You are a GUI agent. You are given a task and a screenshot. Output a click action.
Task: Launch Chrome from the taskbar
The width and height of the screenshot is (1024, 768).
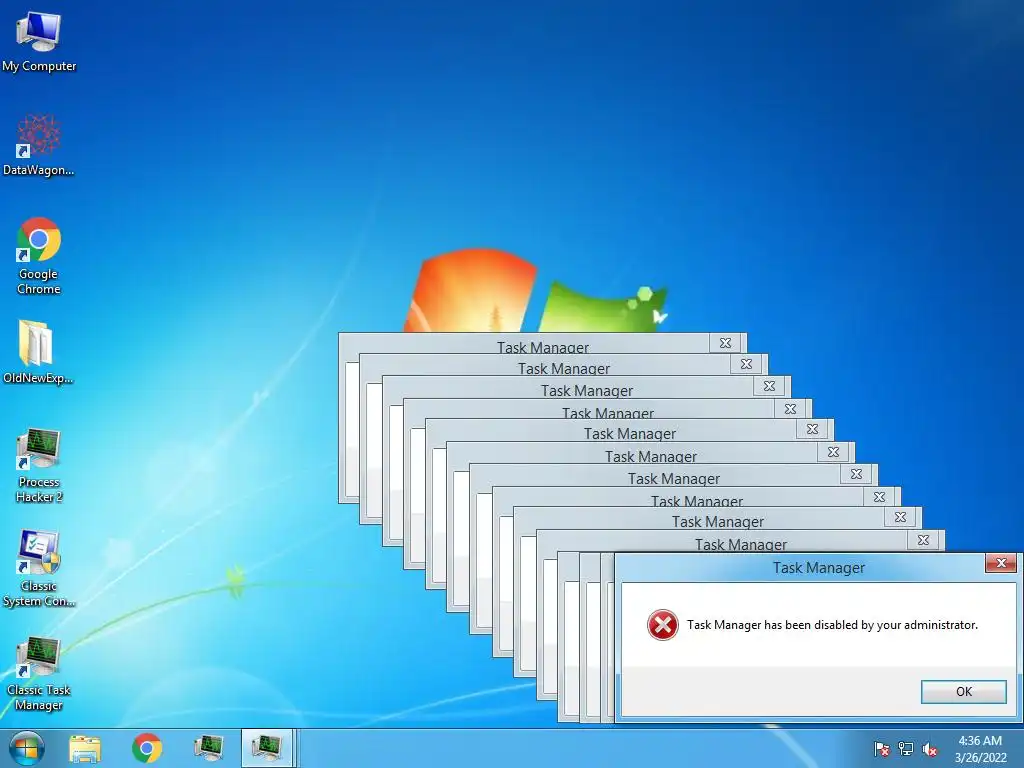coord(147,748)
